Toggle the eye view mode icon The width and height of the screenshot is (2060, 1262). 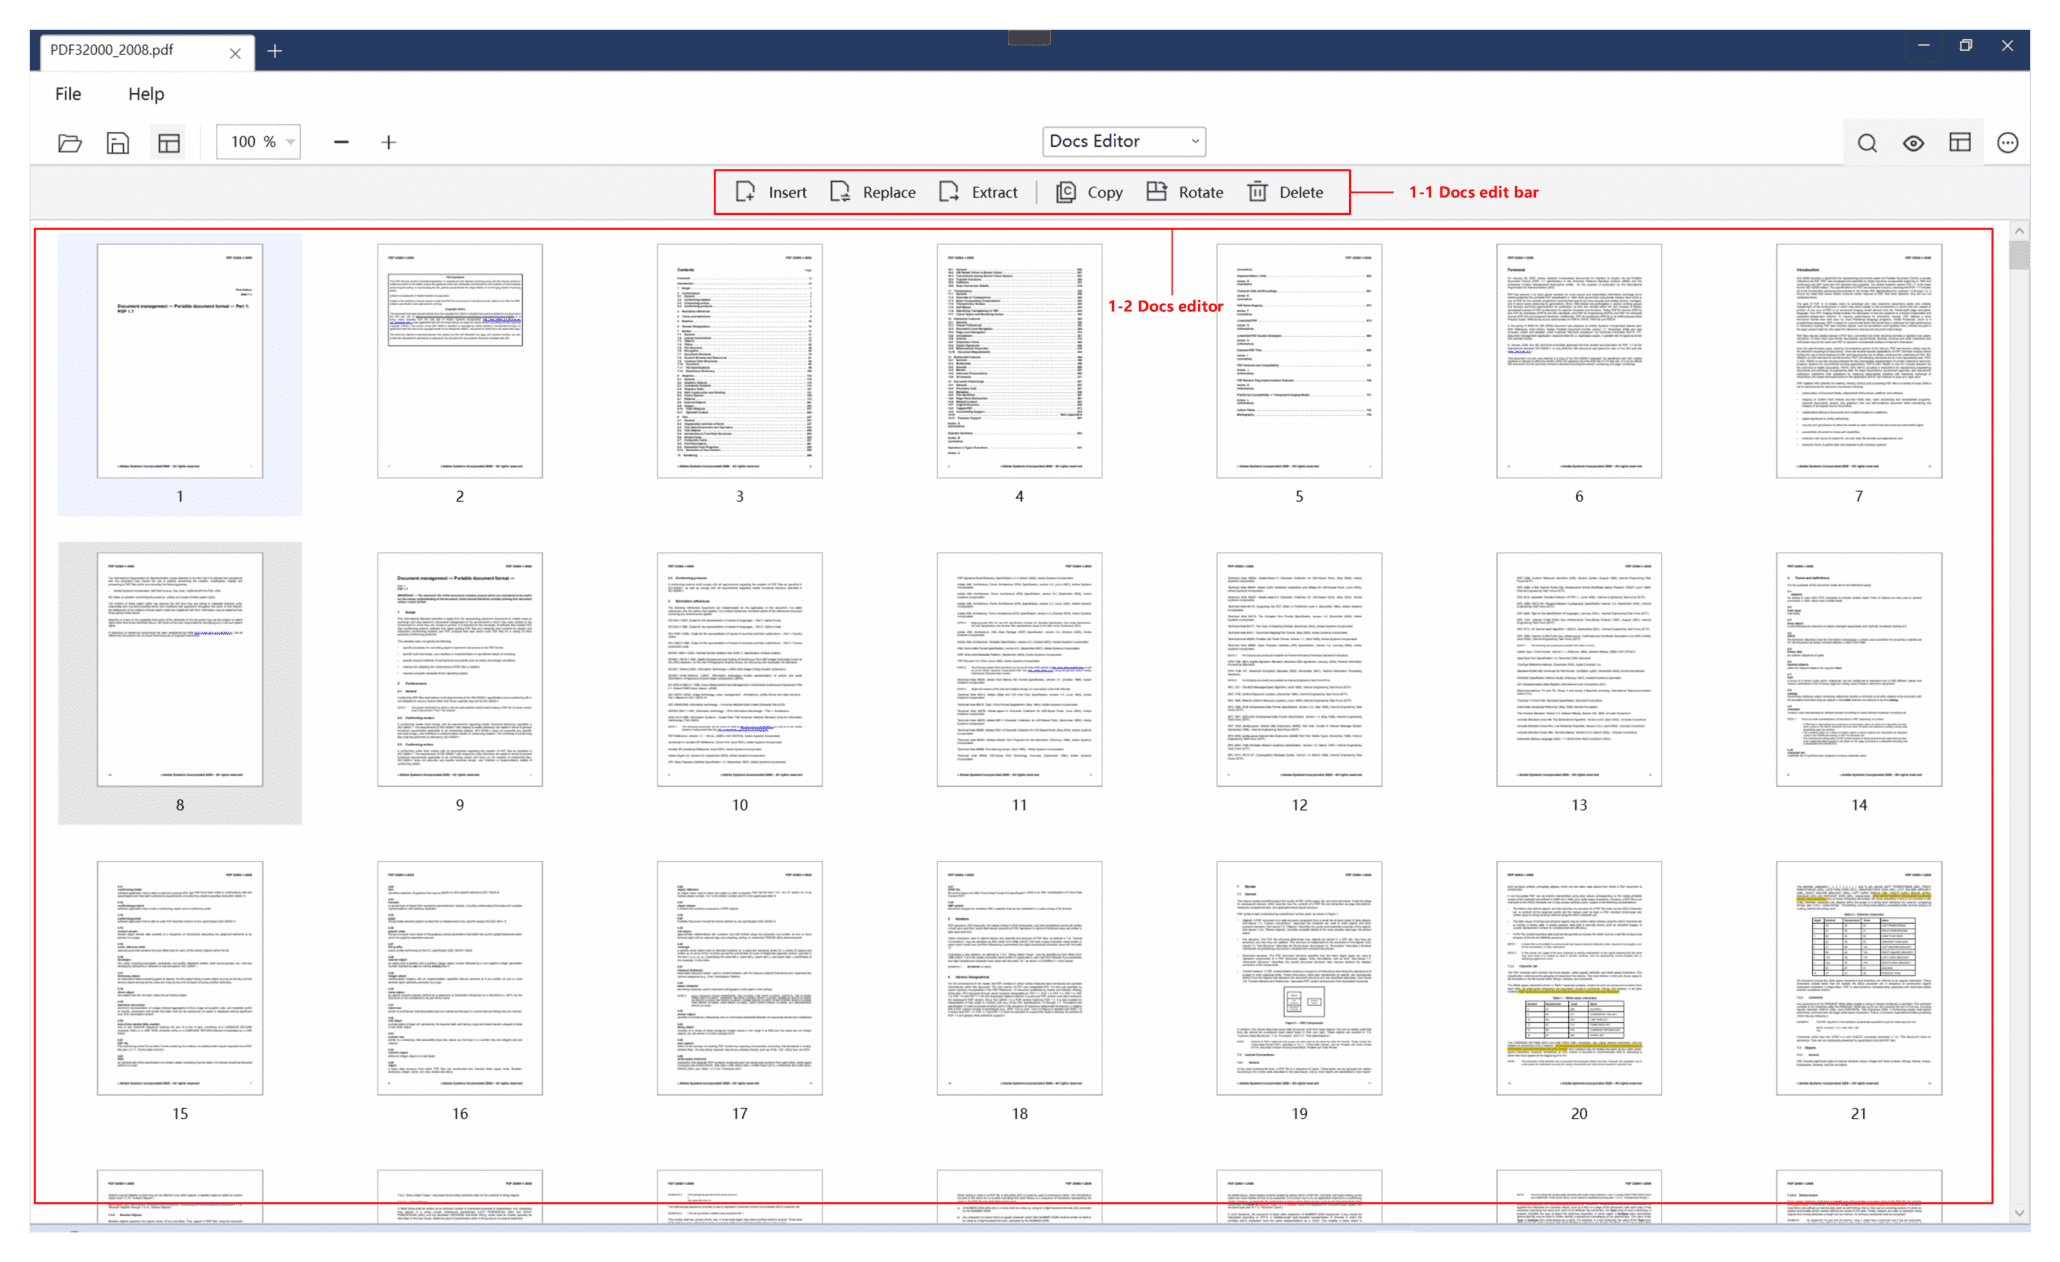tap(1913, 143)
